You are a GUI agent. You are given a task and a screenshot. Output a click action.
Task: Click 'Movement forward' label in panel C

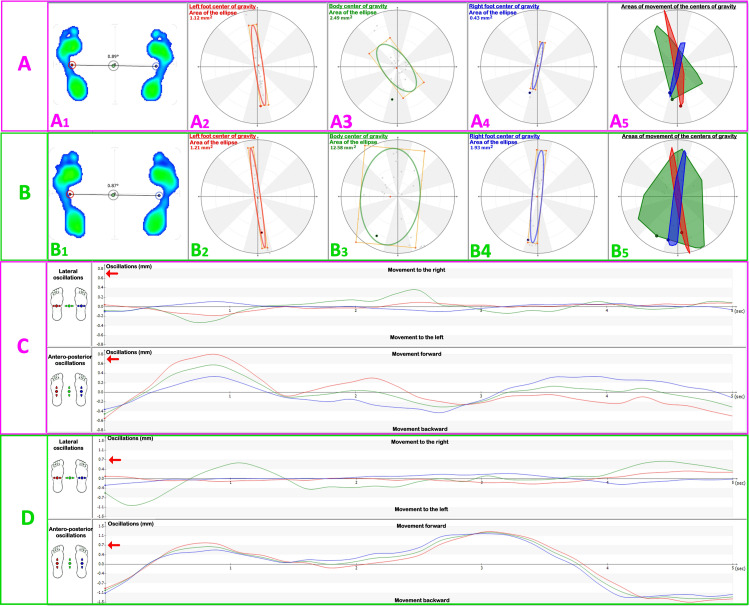click(416, 354)
